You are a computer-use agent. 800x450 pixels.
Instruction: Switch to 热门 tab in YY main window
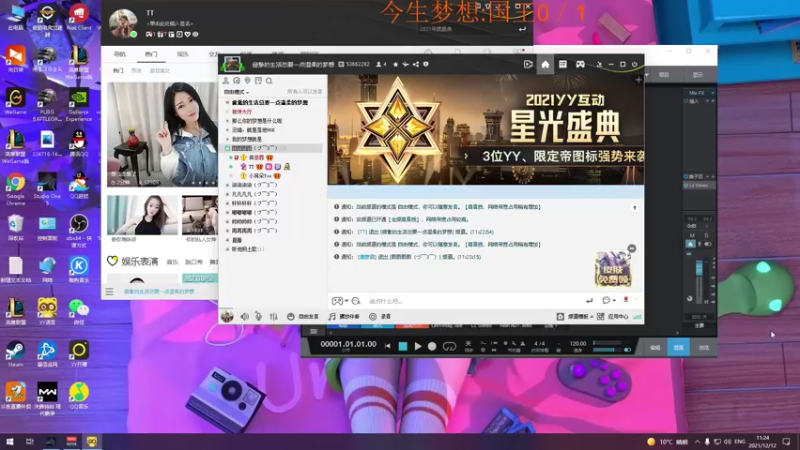(x=151, y=54)
